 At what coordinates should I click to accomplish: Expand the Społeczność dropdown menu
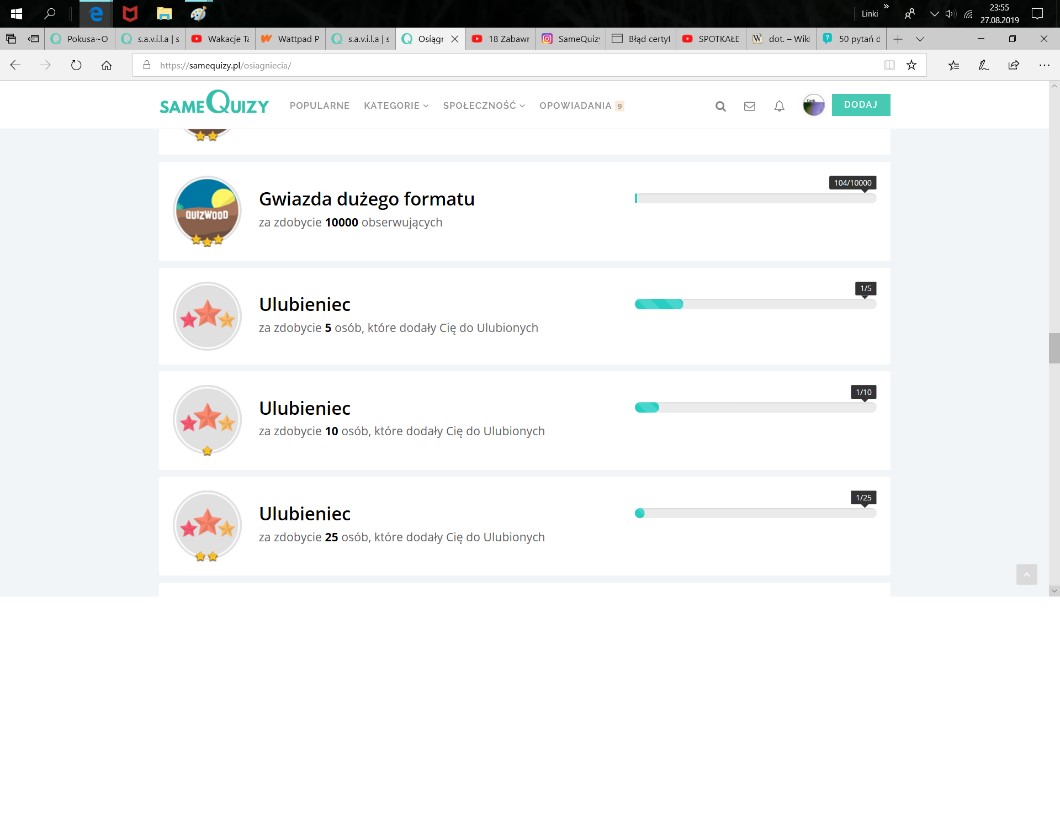click(x=484, y=106)
